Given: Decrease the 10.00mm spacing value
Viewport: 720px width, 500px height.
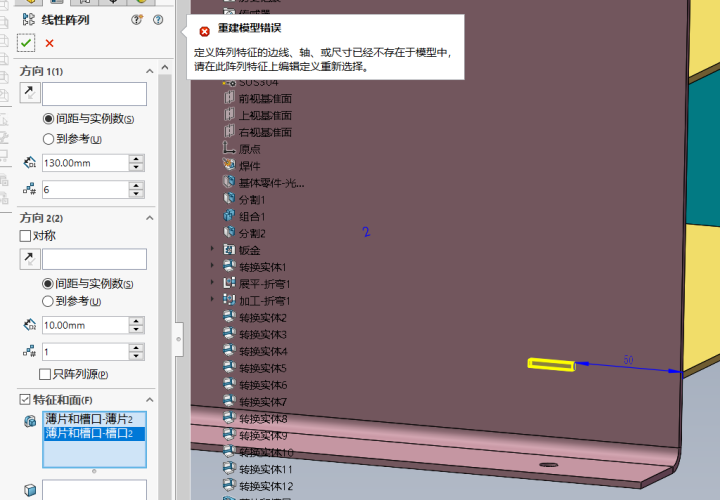Looking at the screenshot, I should tap(136, 329).
